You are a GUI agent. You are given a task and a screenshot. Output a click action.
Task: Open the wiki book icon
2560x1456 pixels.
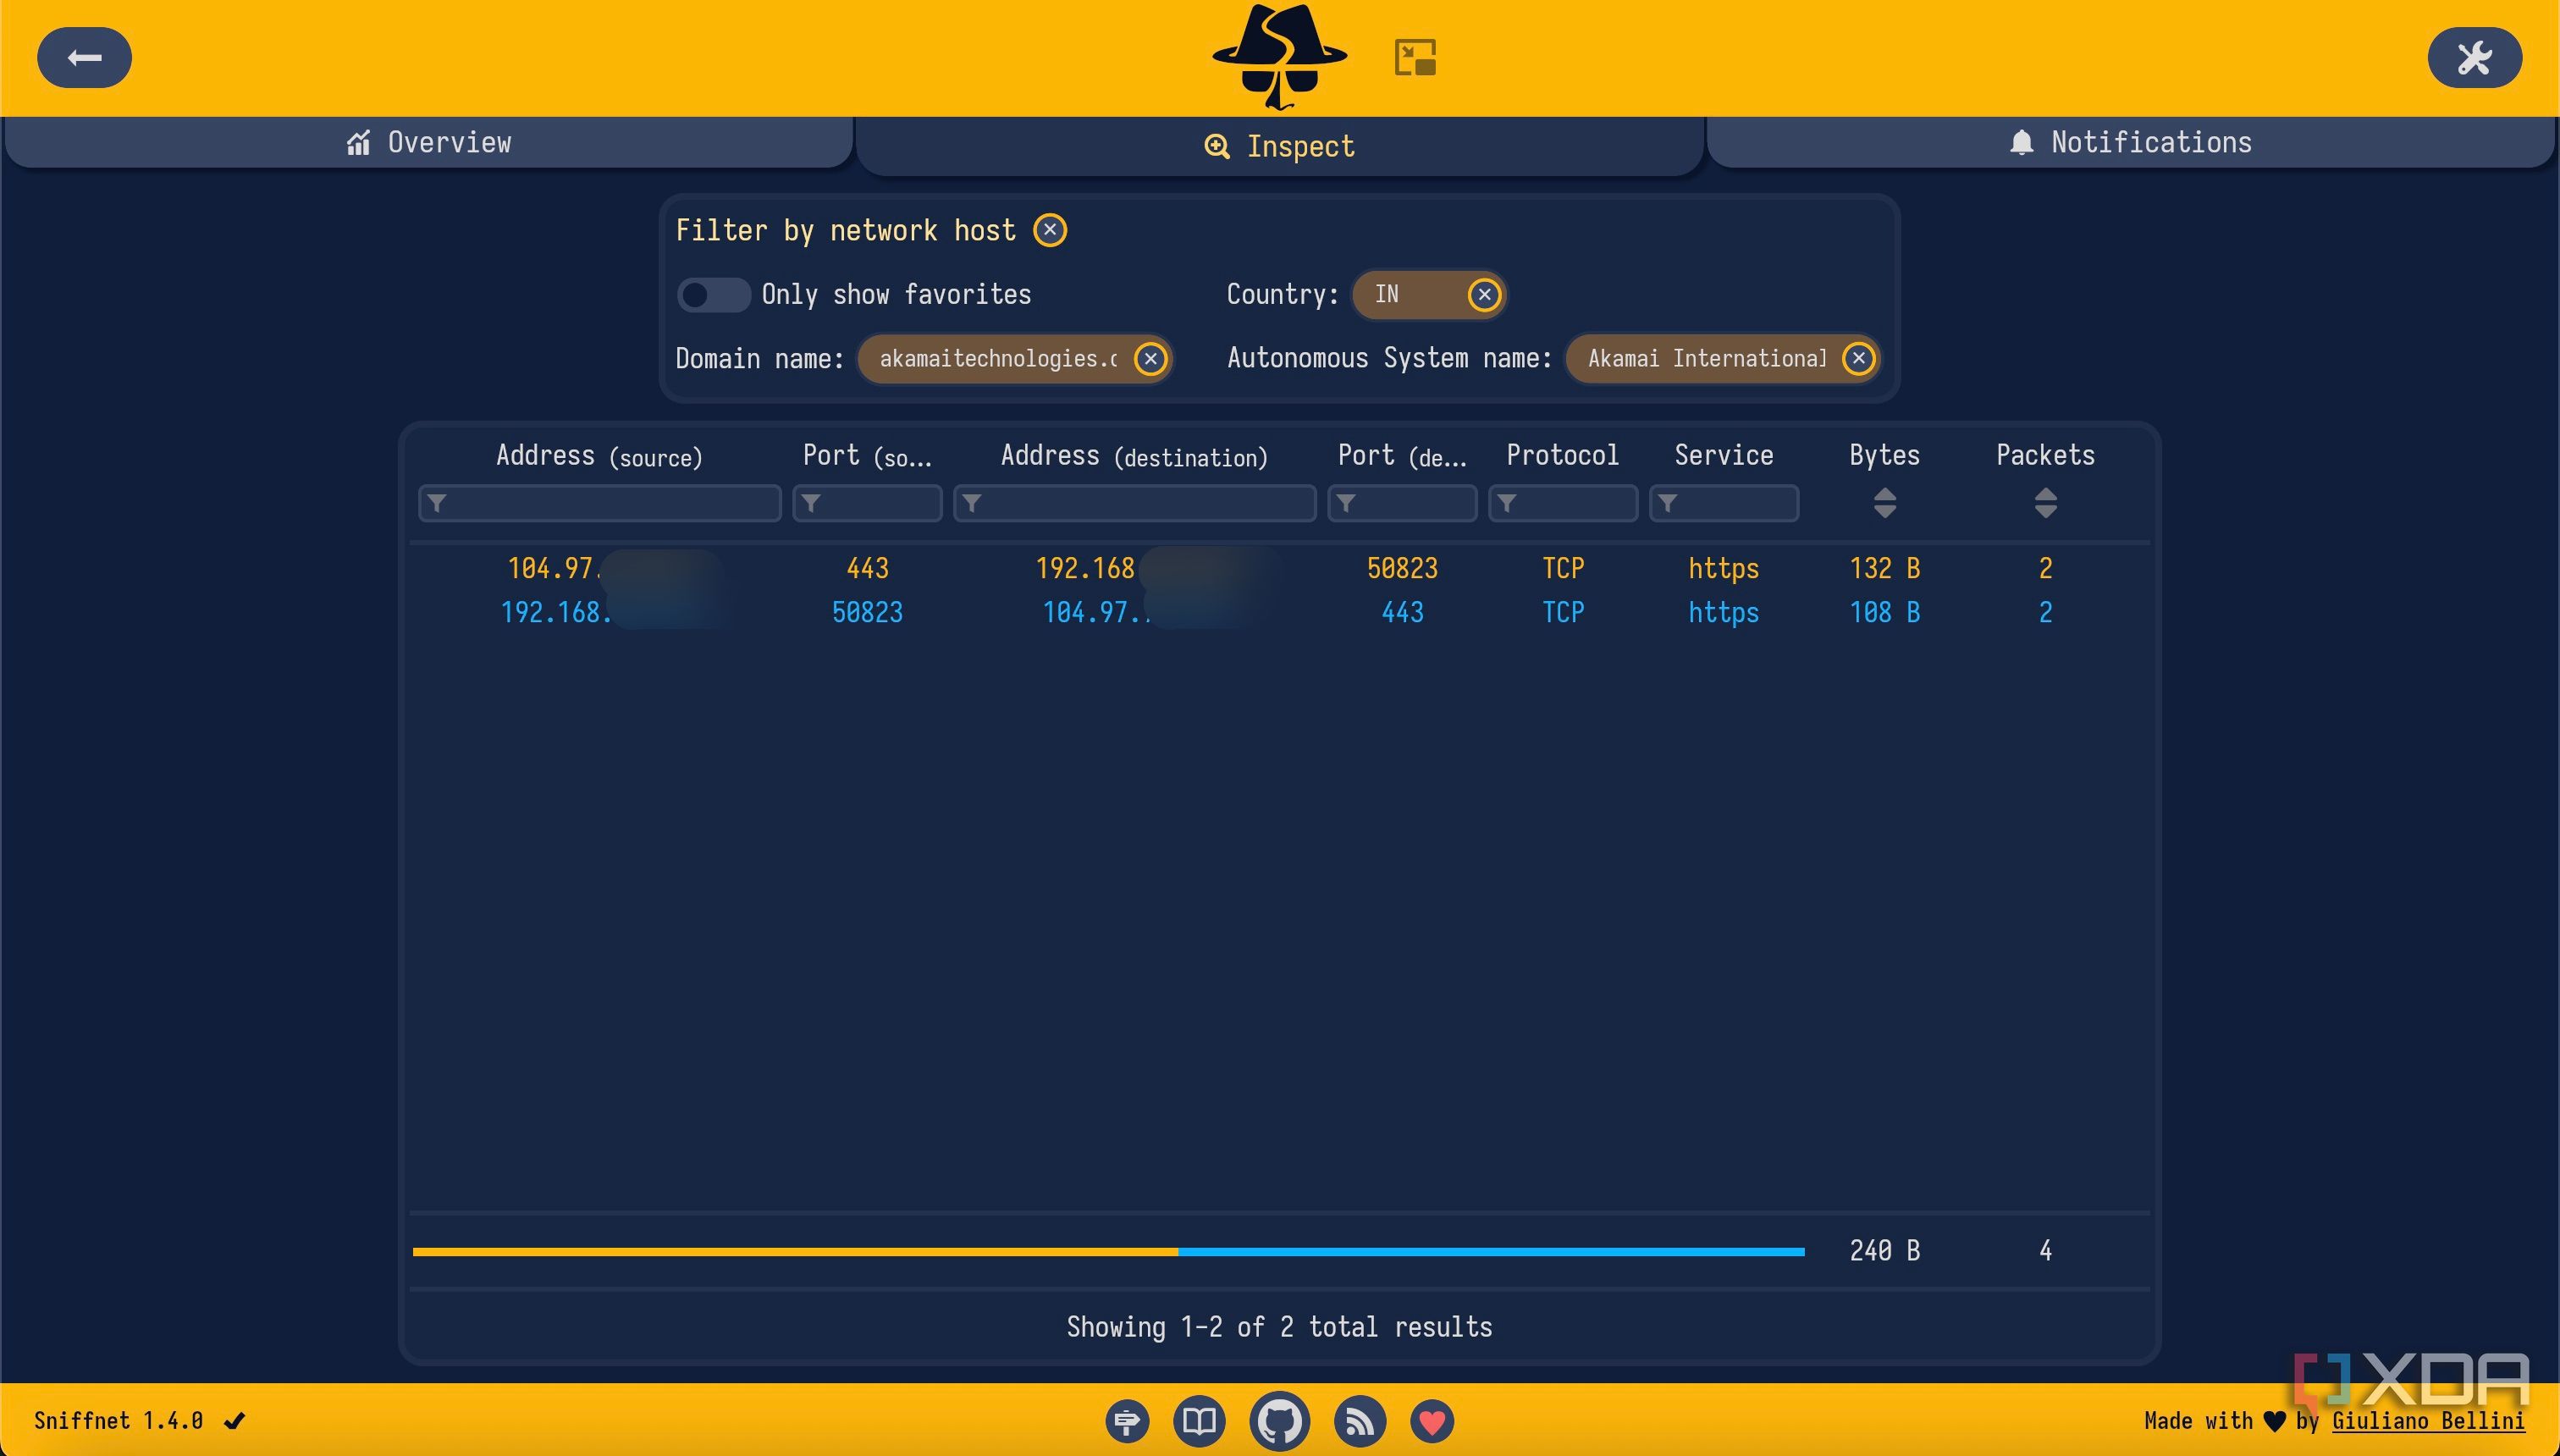[1199, 1421]
